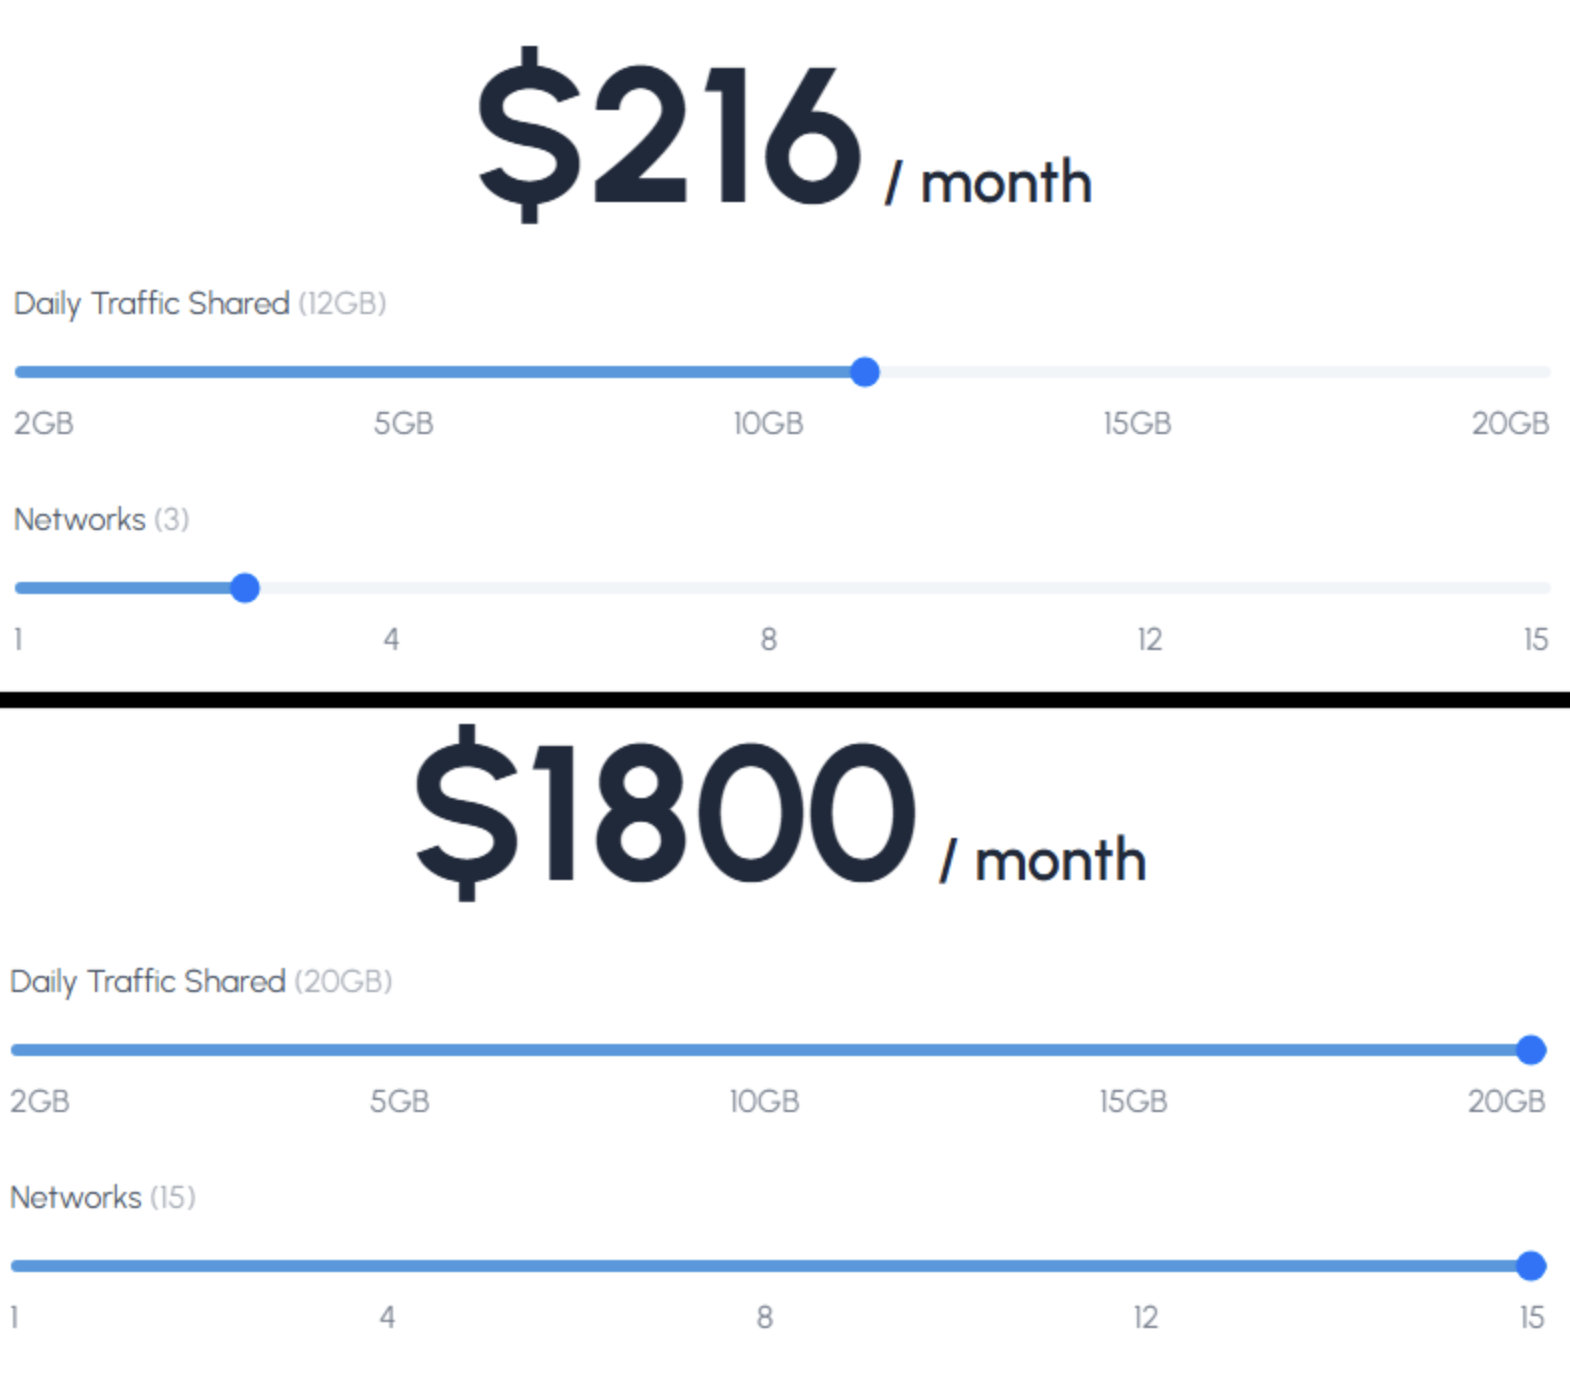Screen dimensions: 1570x1382
Task: Click the Networks slider handle set to 3
Action: point(245,588)
